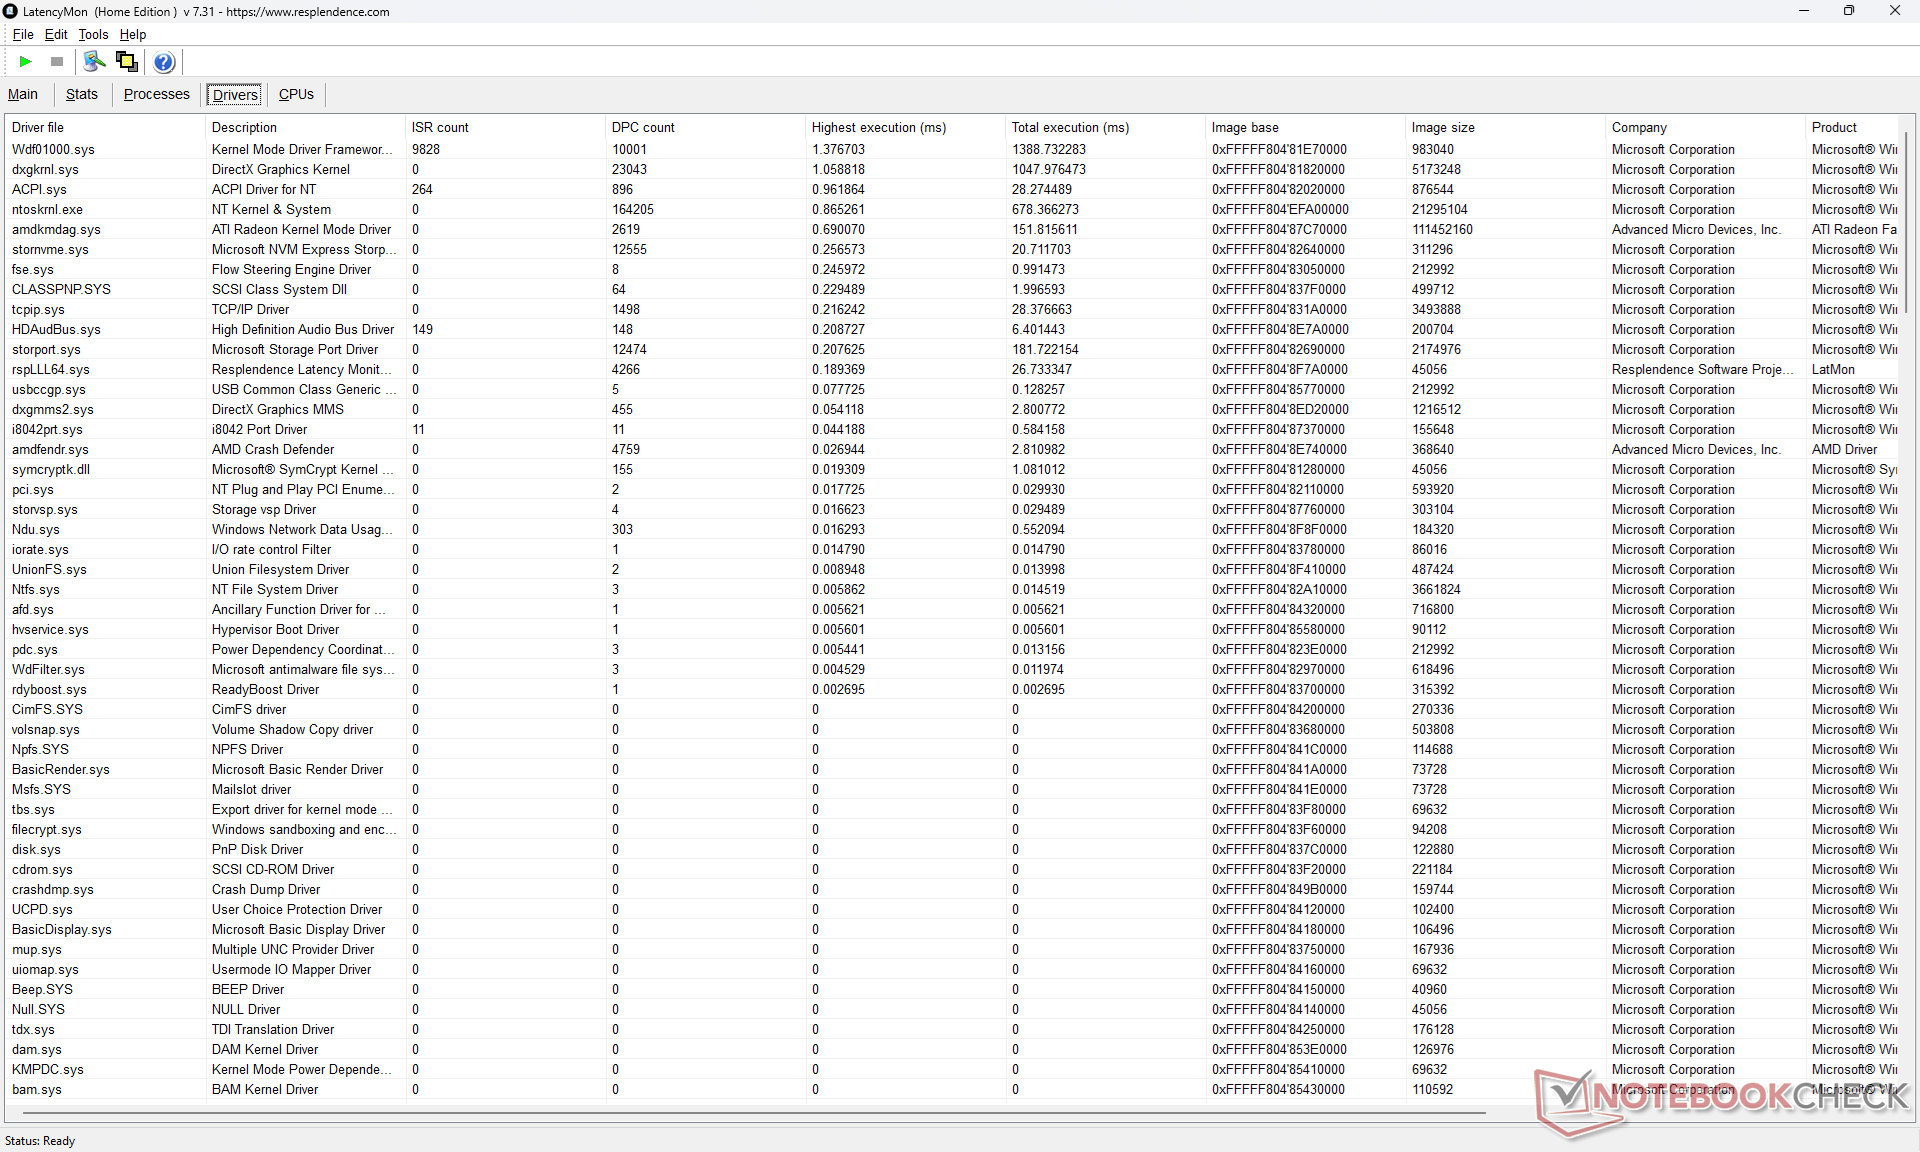Sort by Highest execution (ms) column header
The height and width of the screenshot is (1152, 1920).
[878, 127]
